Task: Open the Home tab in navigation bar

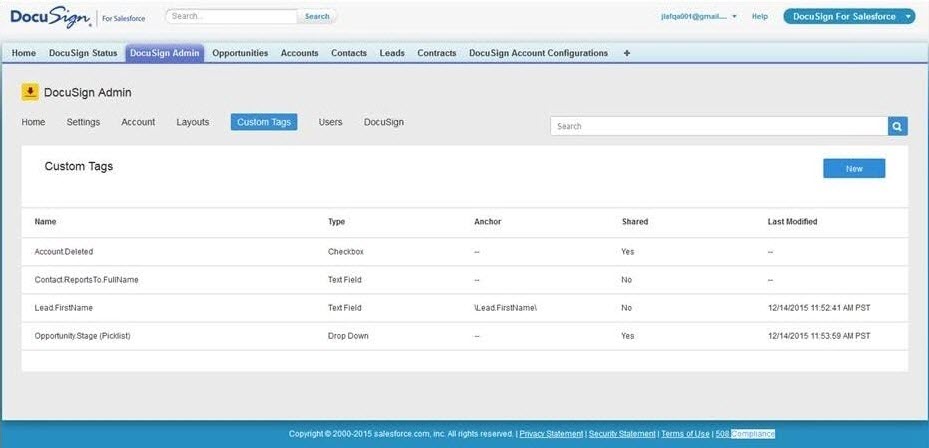Action: point(24,53)
